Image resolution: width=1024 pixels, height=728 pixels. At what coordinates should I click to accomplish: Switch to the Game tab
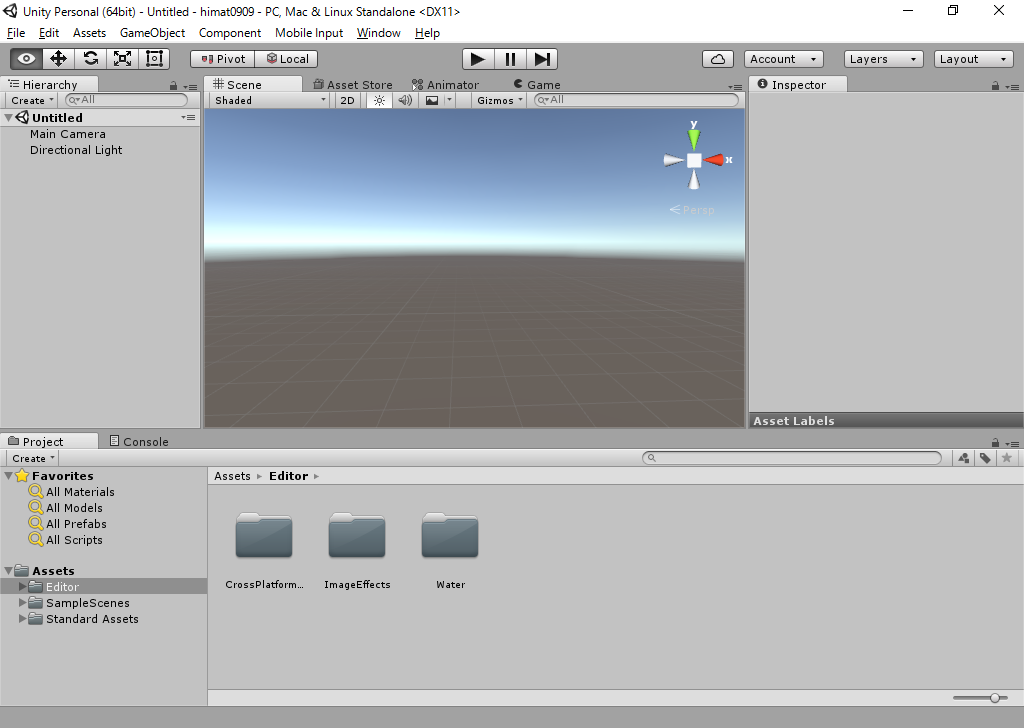(x=537, y=84)
